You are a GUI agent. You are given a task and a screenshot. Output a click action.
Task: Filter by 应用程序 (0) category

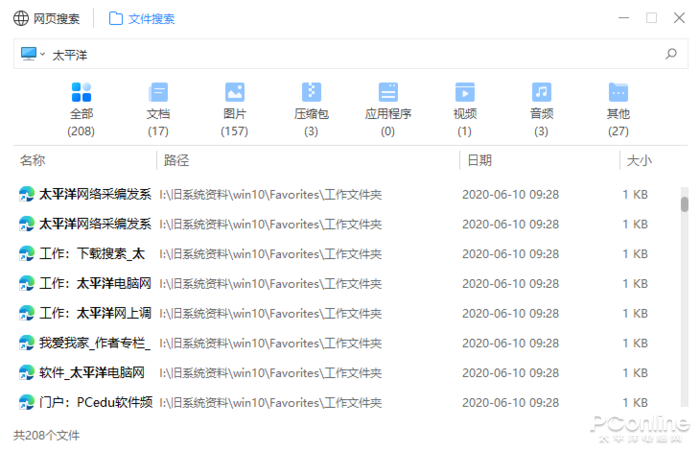(x=388, y=109)
